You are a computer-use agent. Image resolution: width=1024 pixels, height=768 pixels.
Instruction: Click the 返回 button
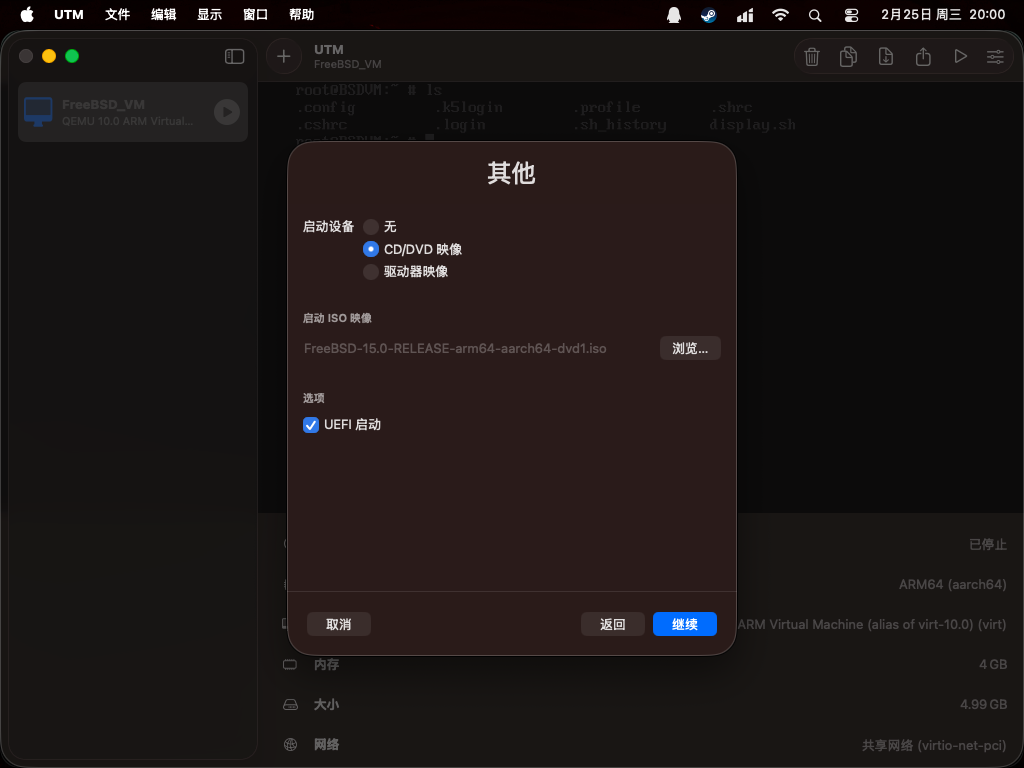click(x=613, y=624)
